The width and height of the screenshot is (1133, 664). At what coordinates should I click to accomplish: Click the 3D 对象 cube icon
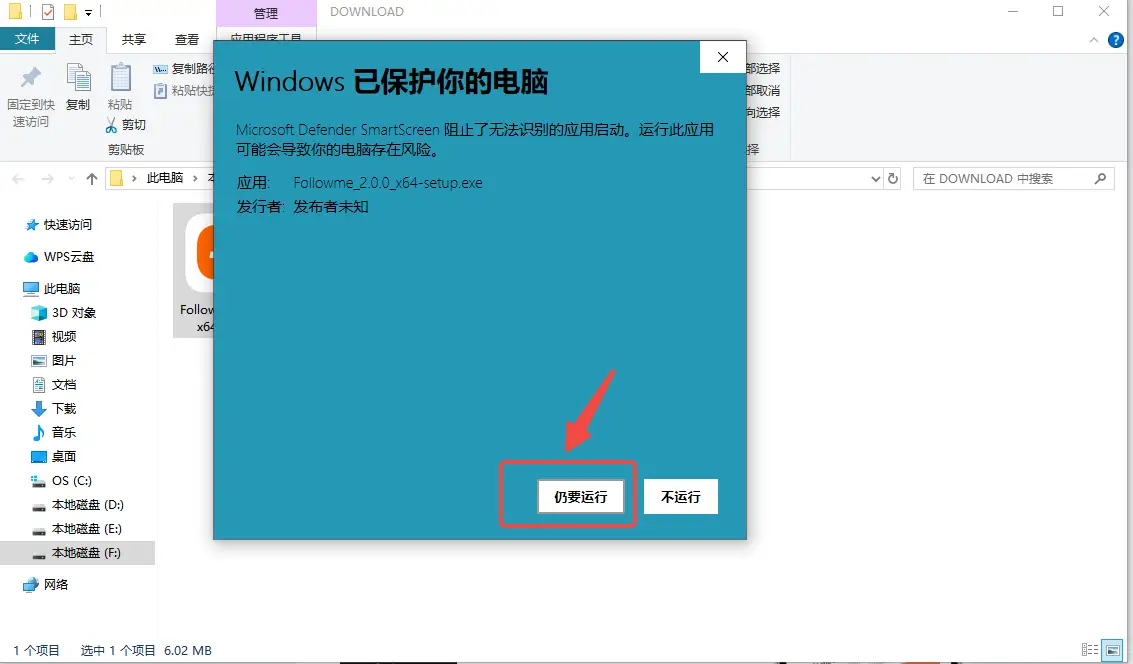(39, 313)
